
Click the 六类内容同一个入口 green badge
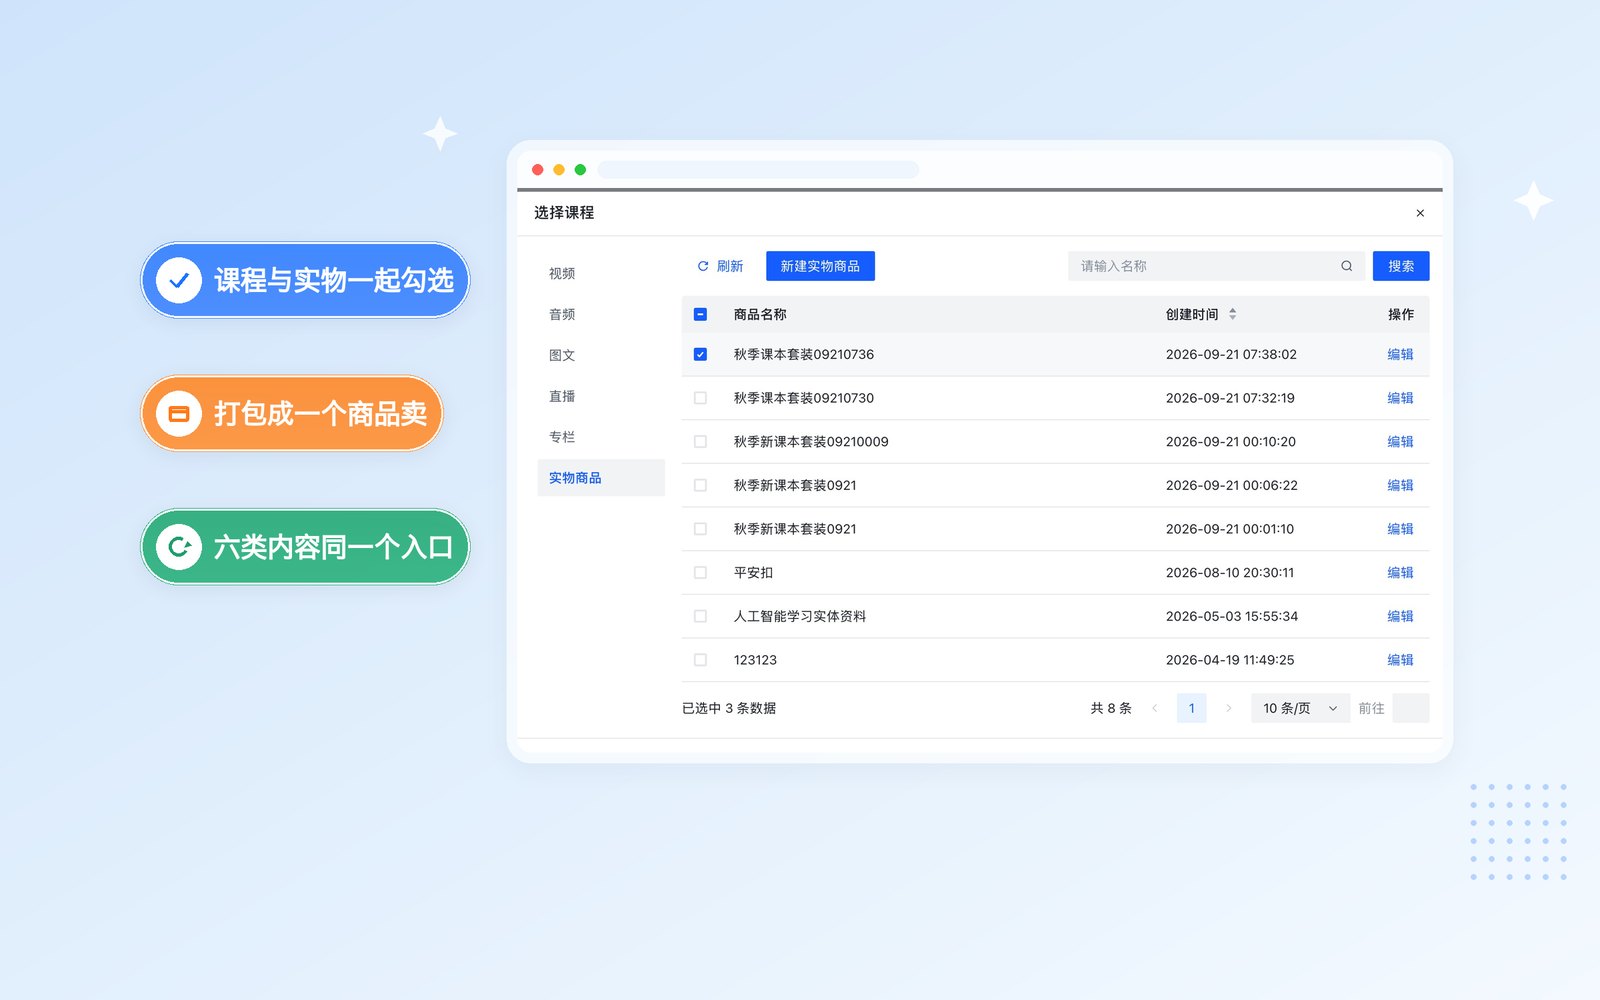point(305,547)
